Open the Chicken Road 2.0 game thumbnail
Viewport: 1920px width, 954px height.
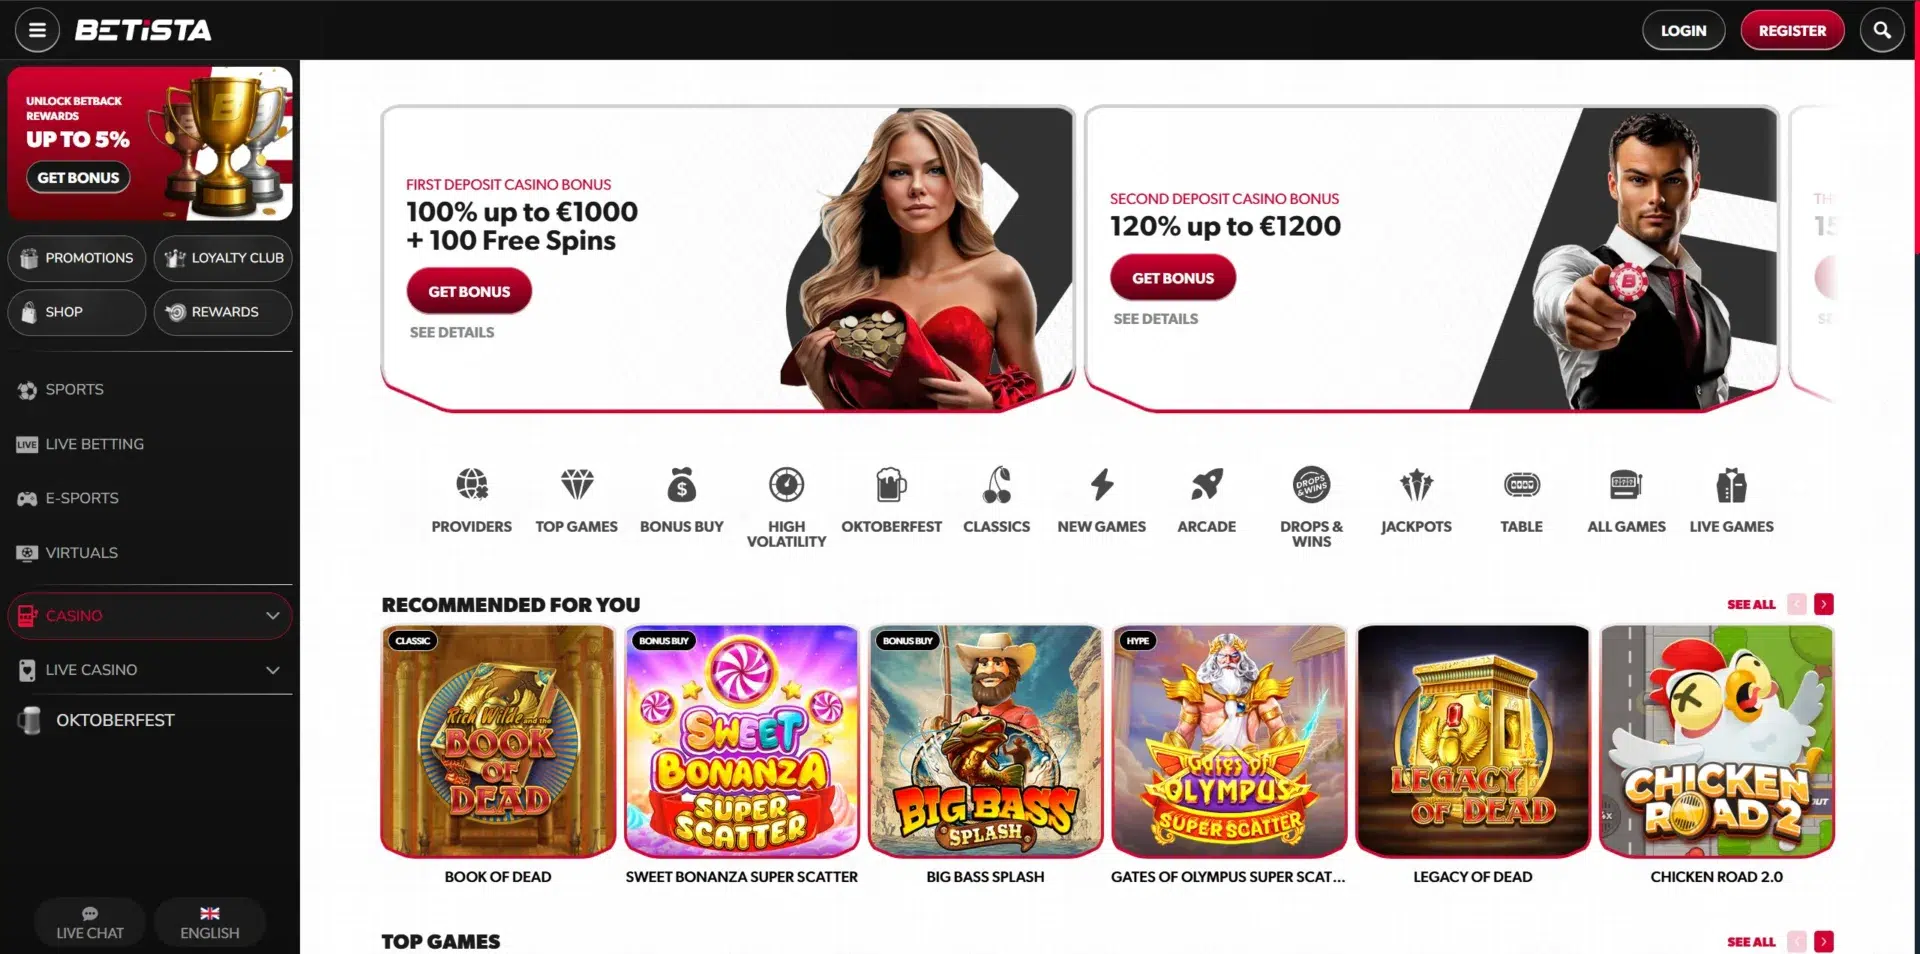pos(1716,741)
